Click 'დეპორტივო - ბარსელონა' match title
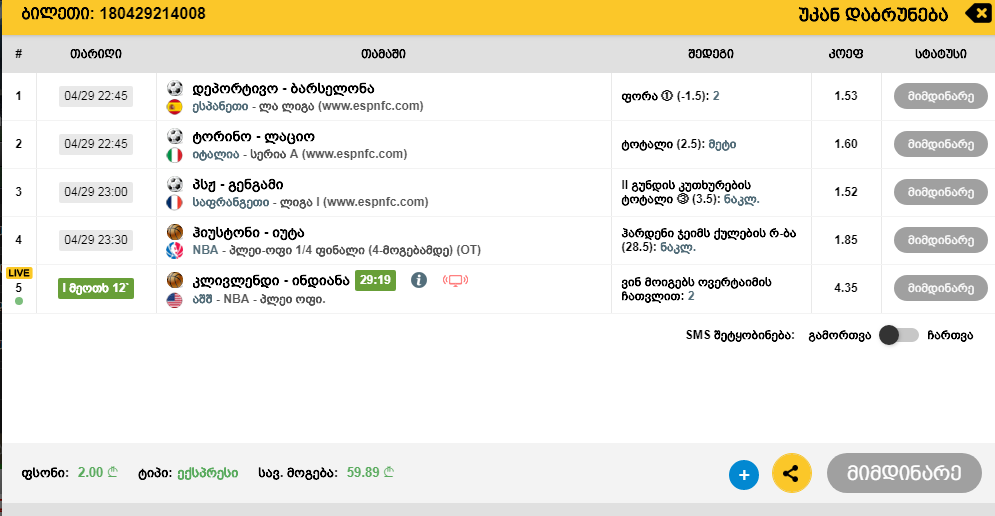 pos(283,88)
